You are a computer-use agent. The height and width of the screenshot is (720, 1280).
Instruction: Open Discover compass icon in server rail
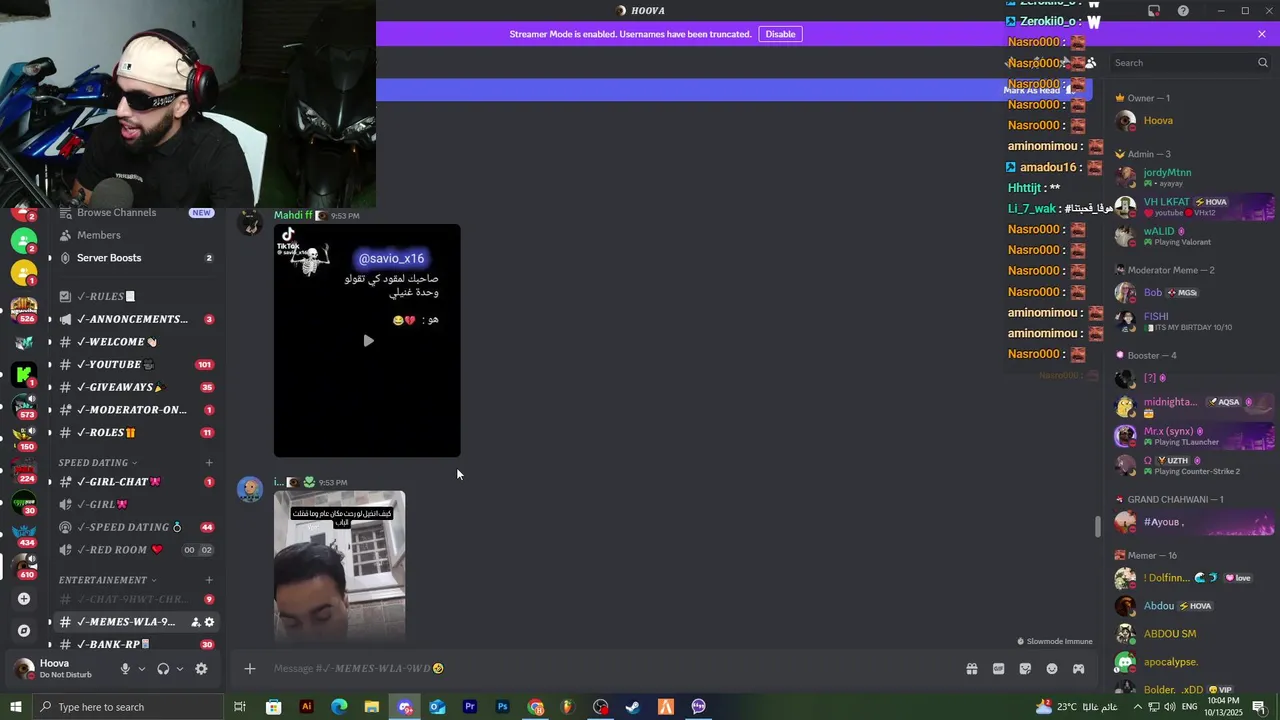[x=24, y=631]
